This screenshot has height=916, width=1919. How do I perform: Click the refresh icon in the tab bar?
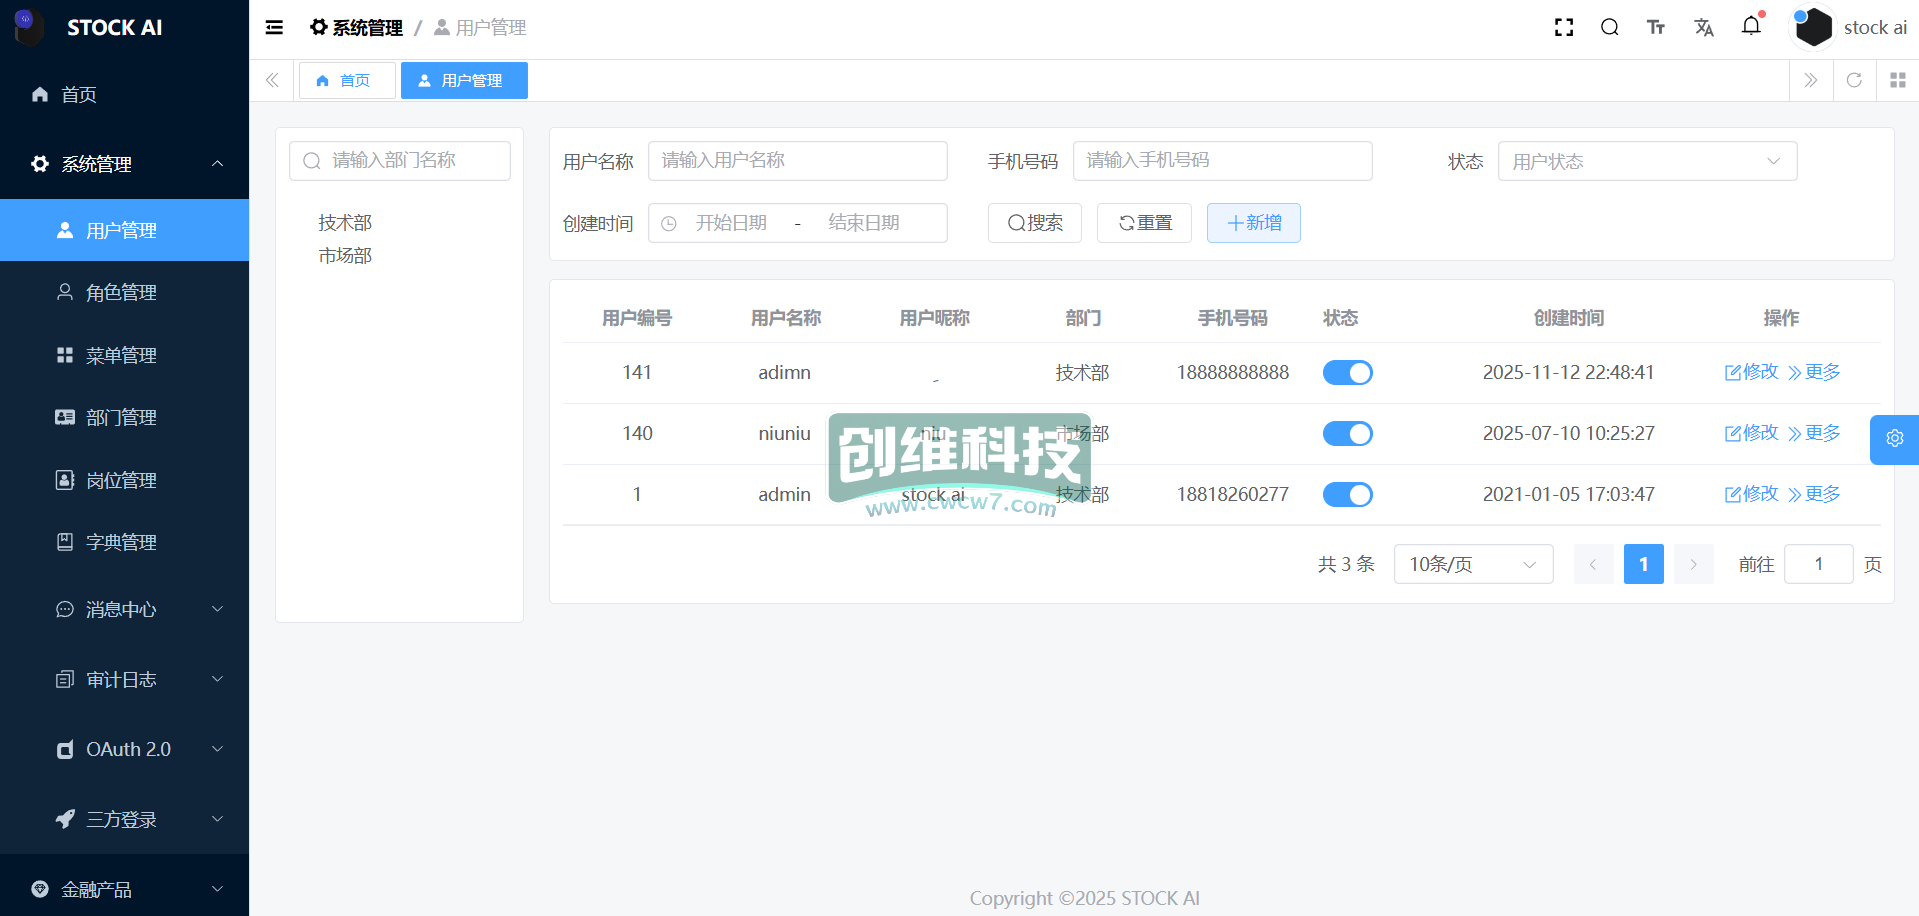[x=1854, y=80]
